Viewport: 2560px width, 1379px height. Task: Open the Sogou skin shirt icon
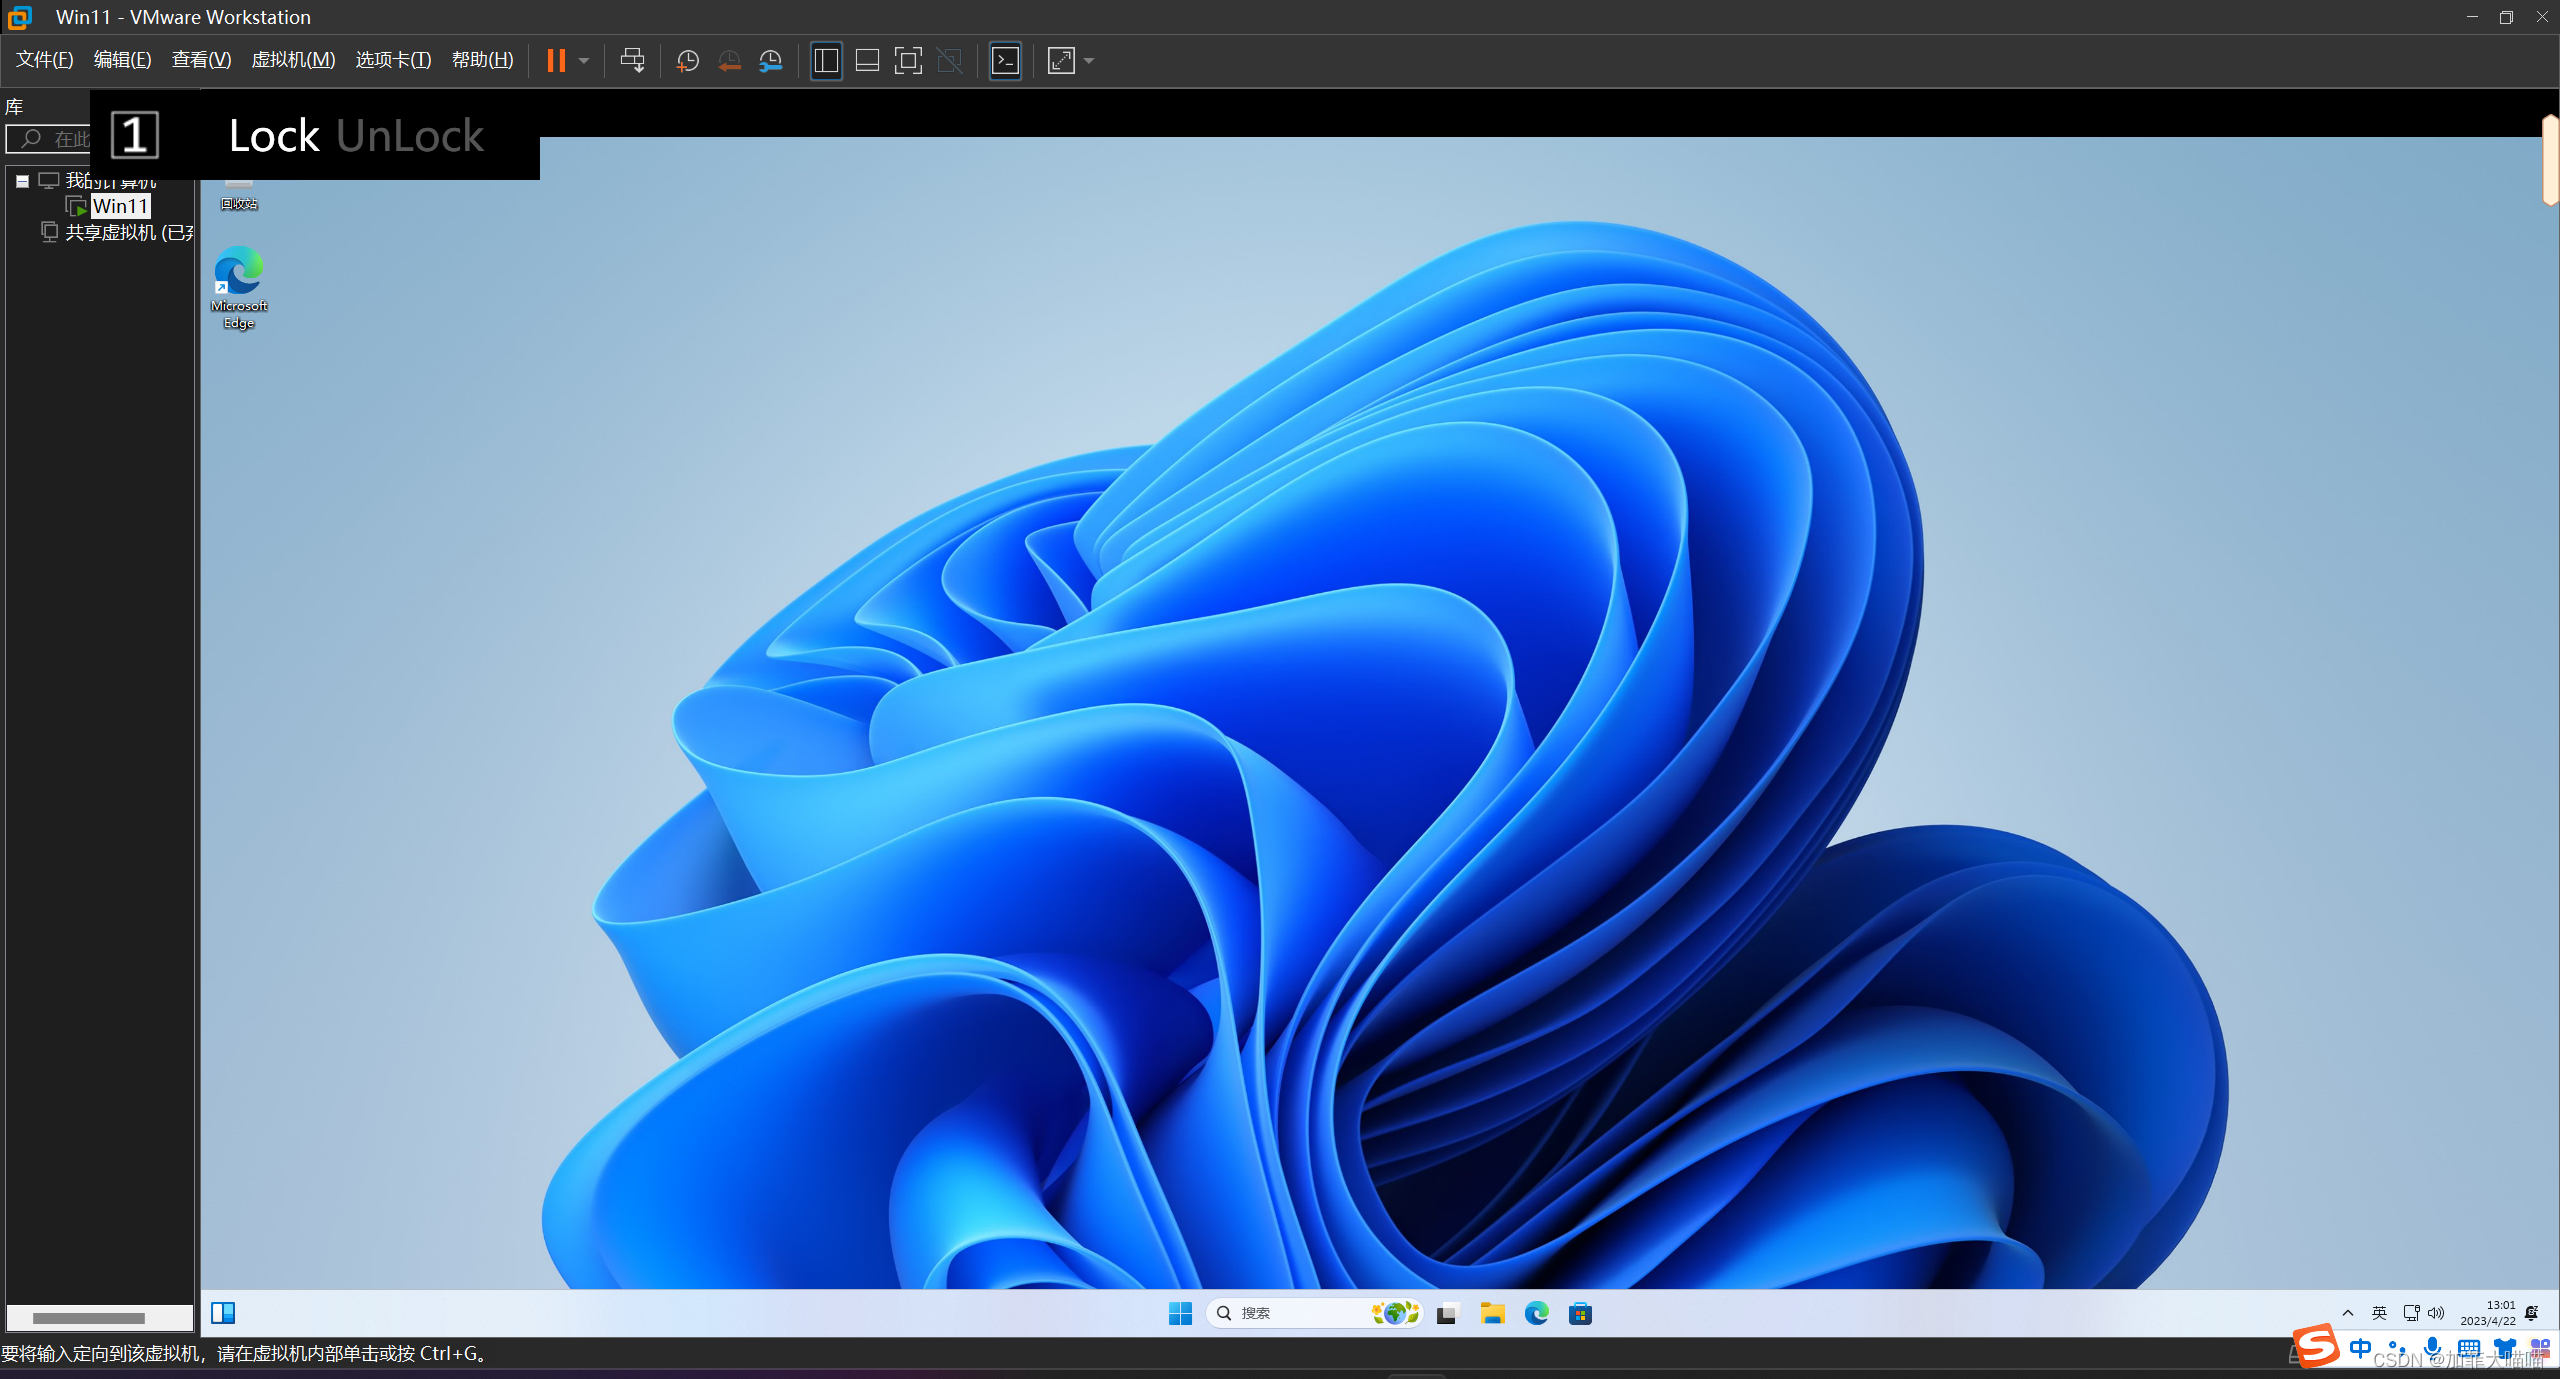(2504, 1348)
